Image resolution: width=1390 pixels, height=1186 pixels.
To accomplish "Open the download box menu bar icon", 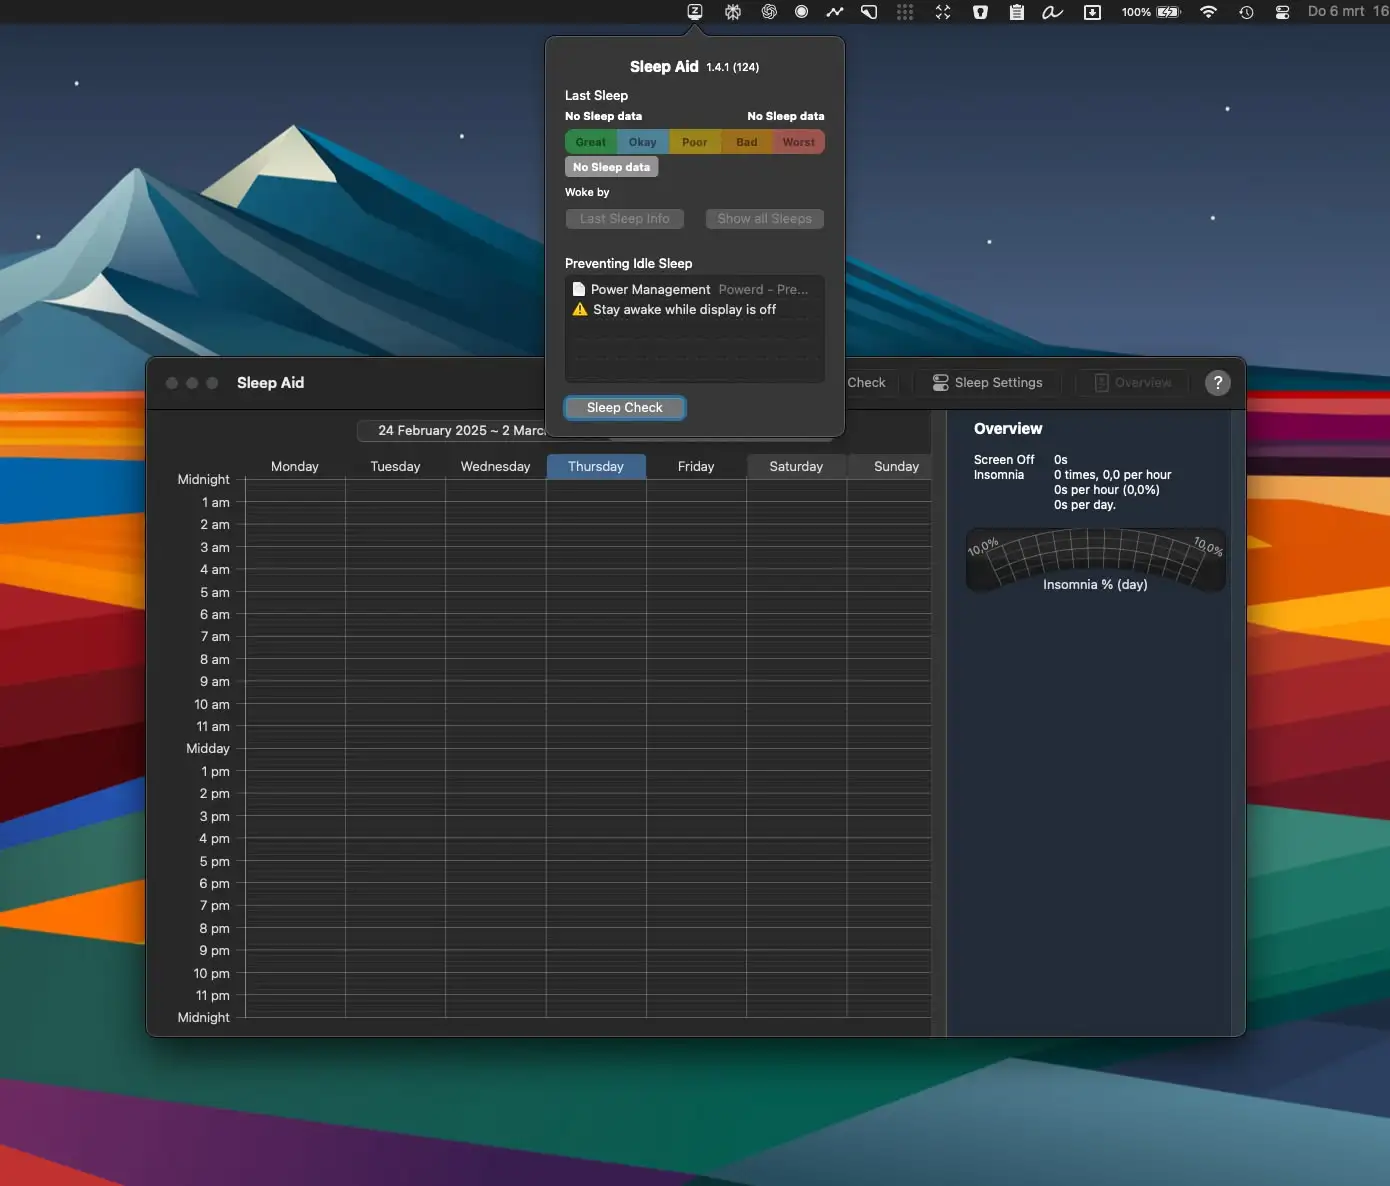I will click(1093, 12).
